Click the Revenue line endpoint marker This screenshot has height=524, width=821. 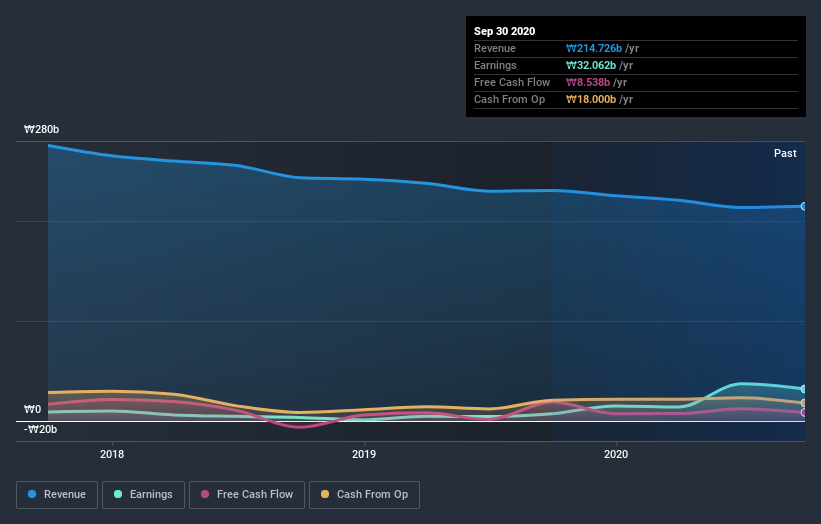click(804, 207)
